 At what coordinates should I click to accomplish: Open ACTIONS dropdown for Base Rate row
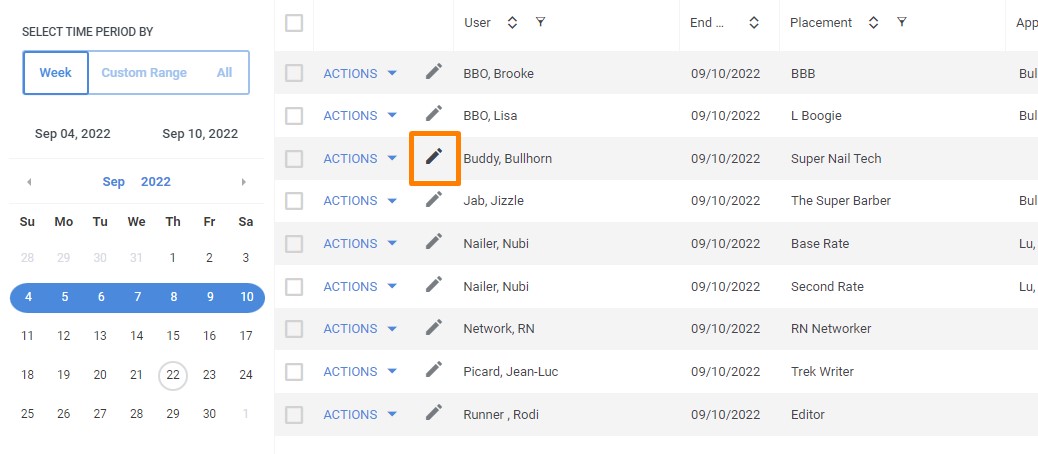[360, 244]
